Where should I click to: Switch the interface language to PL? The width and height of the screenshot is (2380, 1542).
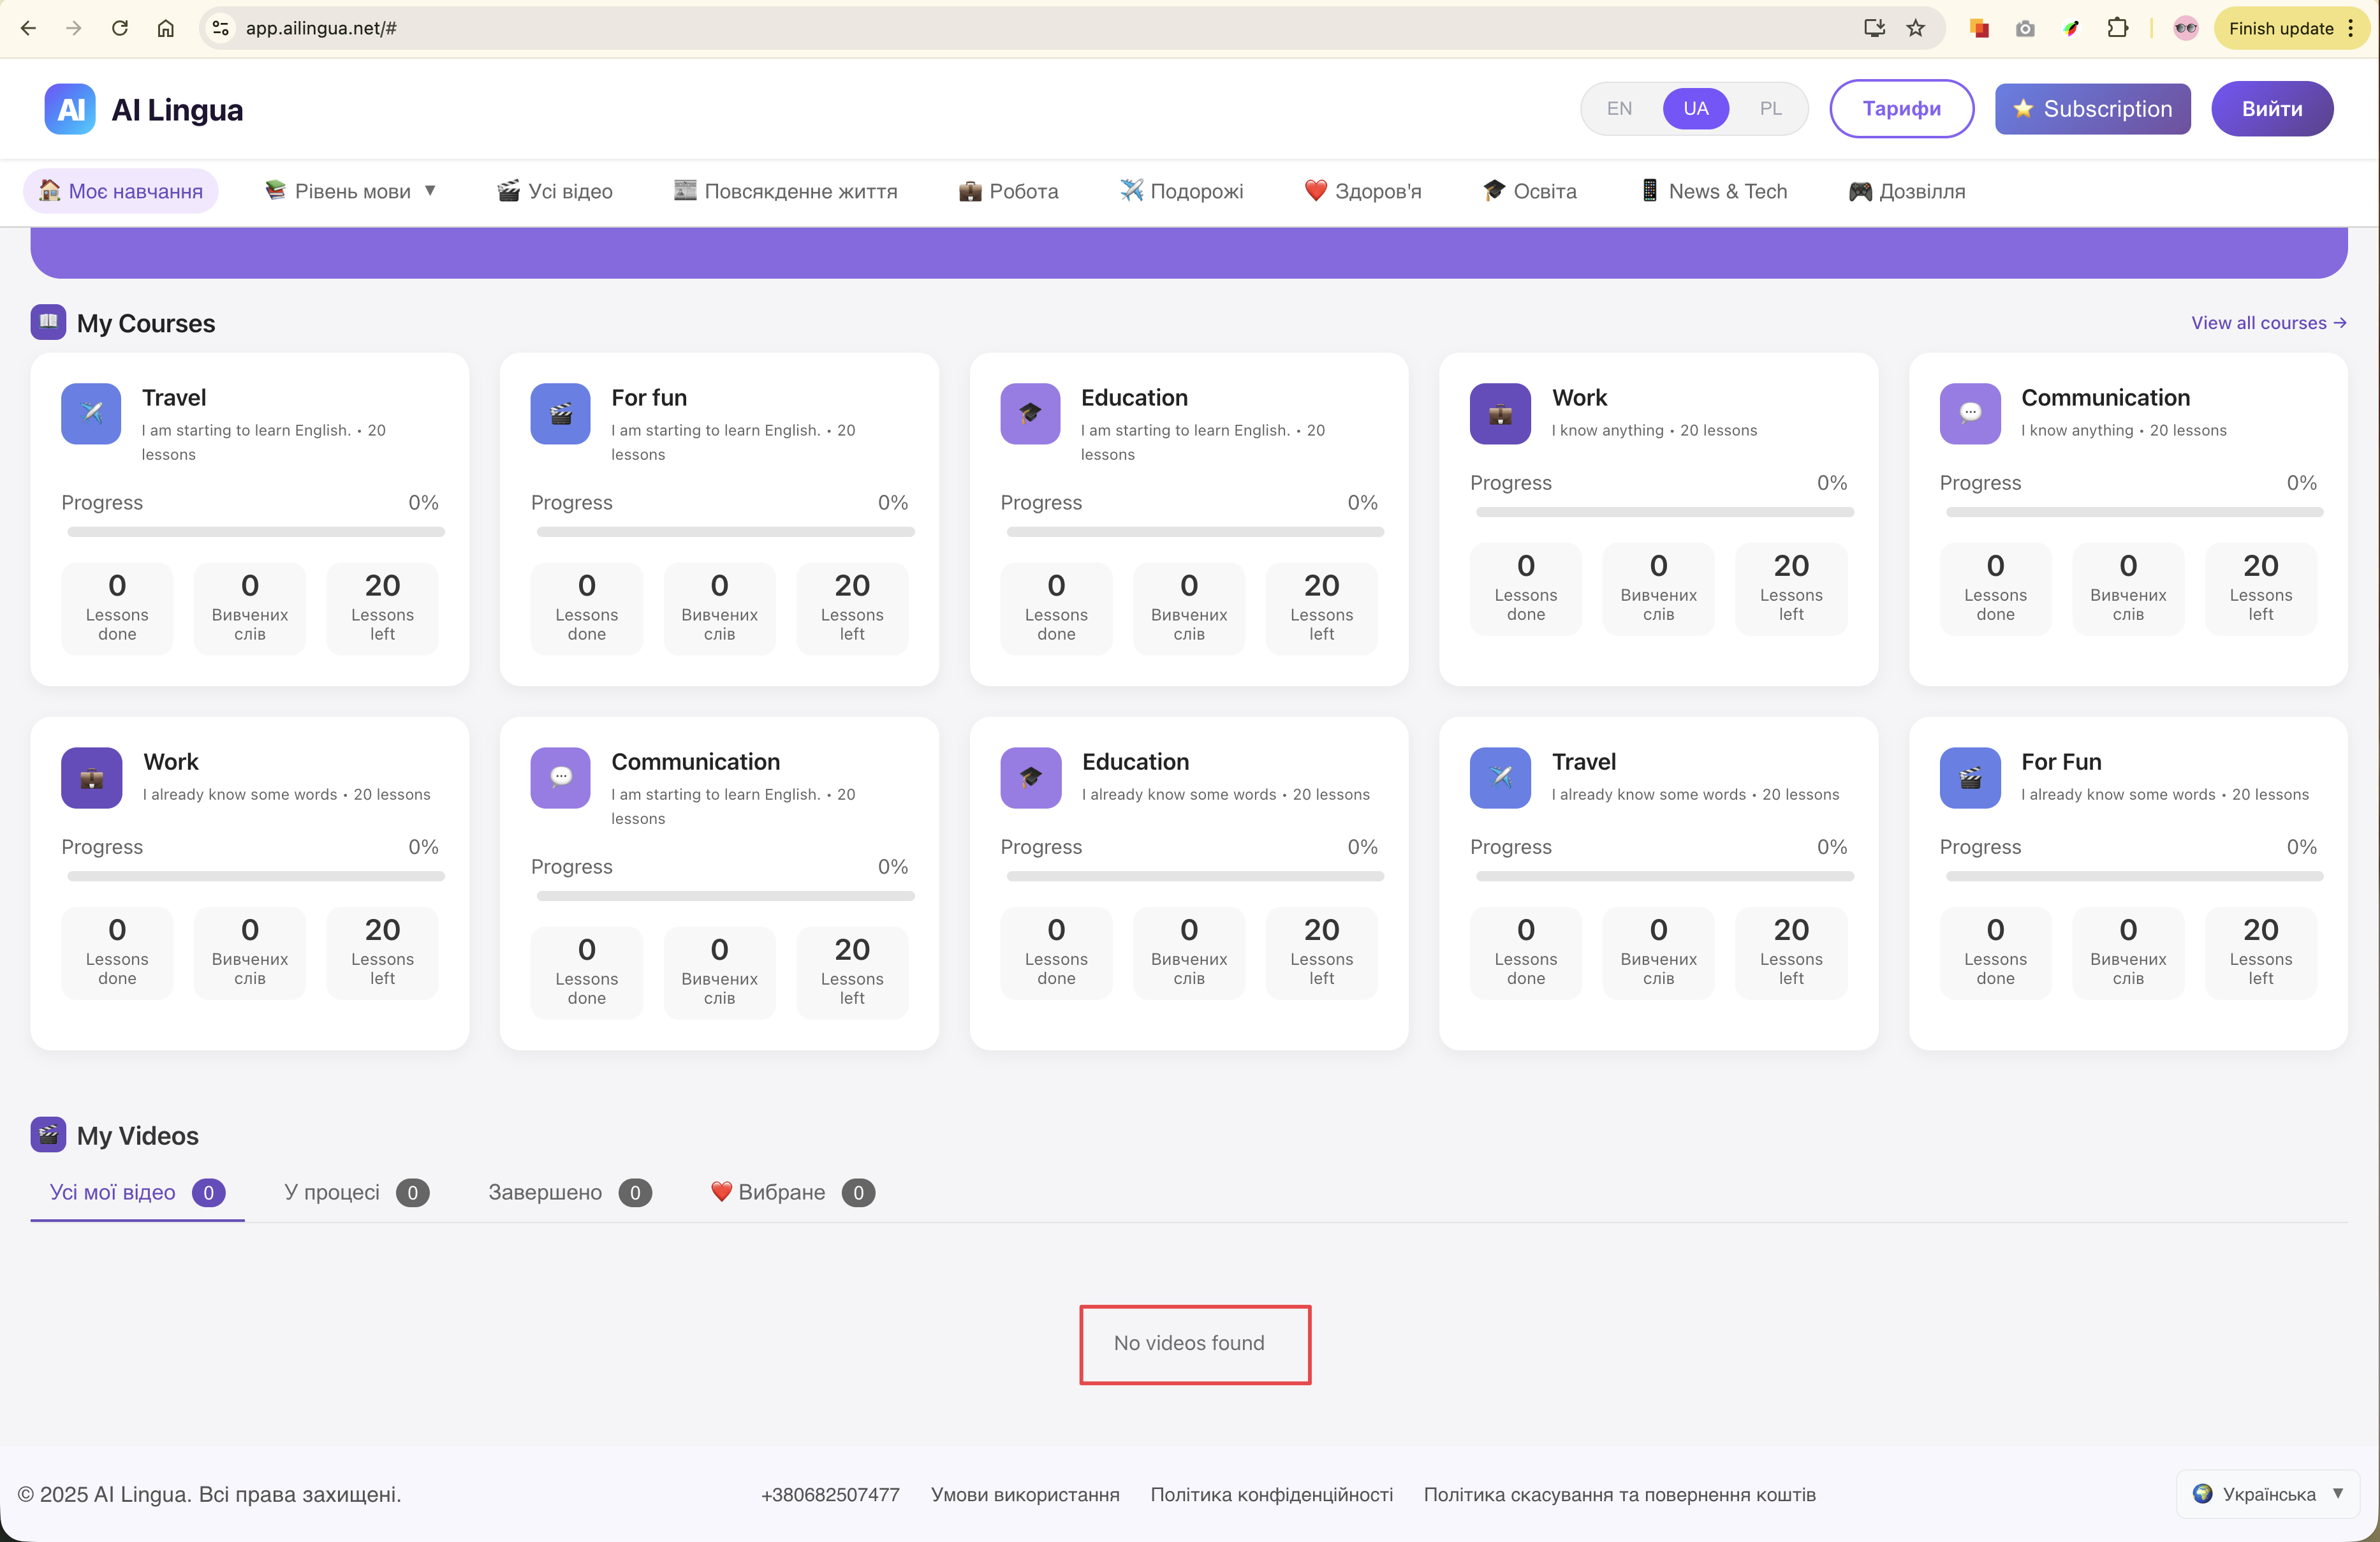pos(1770,109)
